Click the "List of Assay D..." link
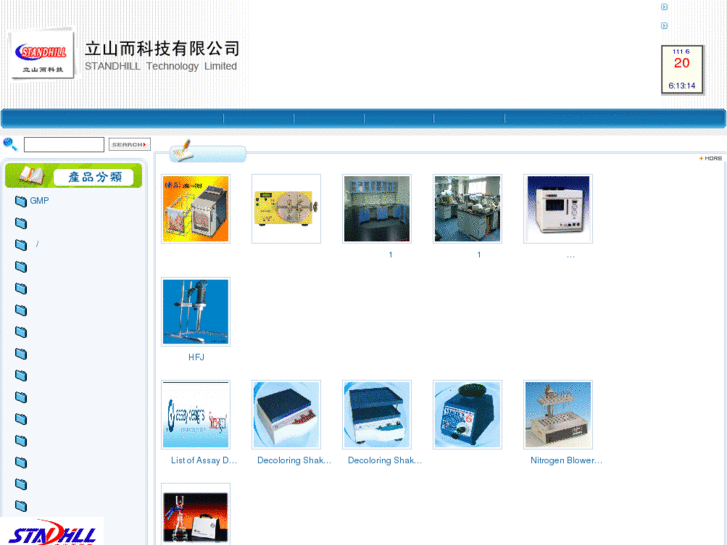The height and width of the screenshot is (545, 727). click(204, 460)
